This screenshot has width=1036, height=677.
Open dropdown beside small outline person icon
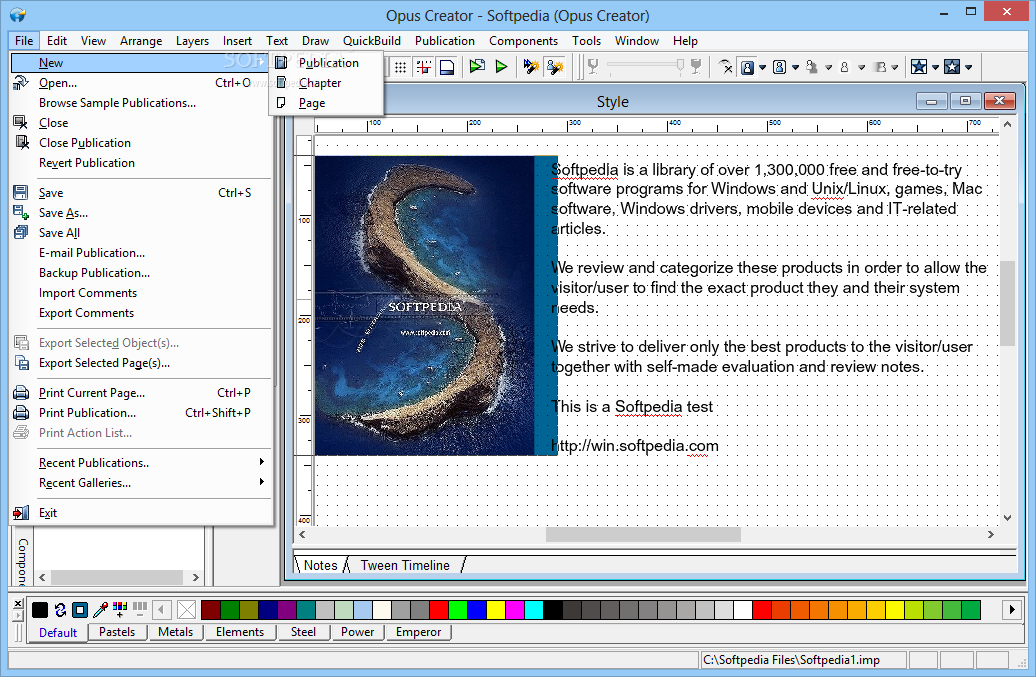pyautogui.click(x=862, y=67)
